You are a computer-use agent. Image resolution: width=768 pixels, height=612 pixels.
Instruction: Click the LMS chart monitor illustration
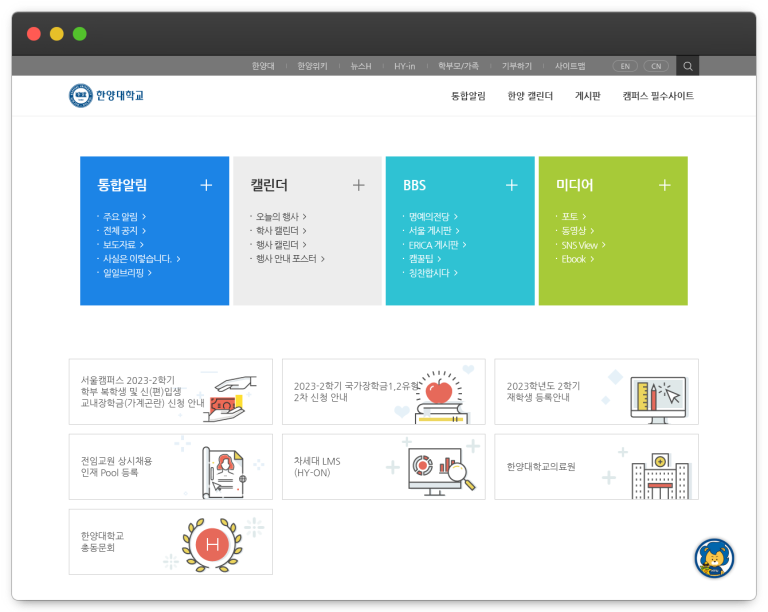click(442, 470)
